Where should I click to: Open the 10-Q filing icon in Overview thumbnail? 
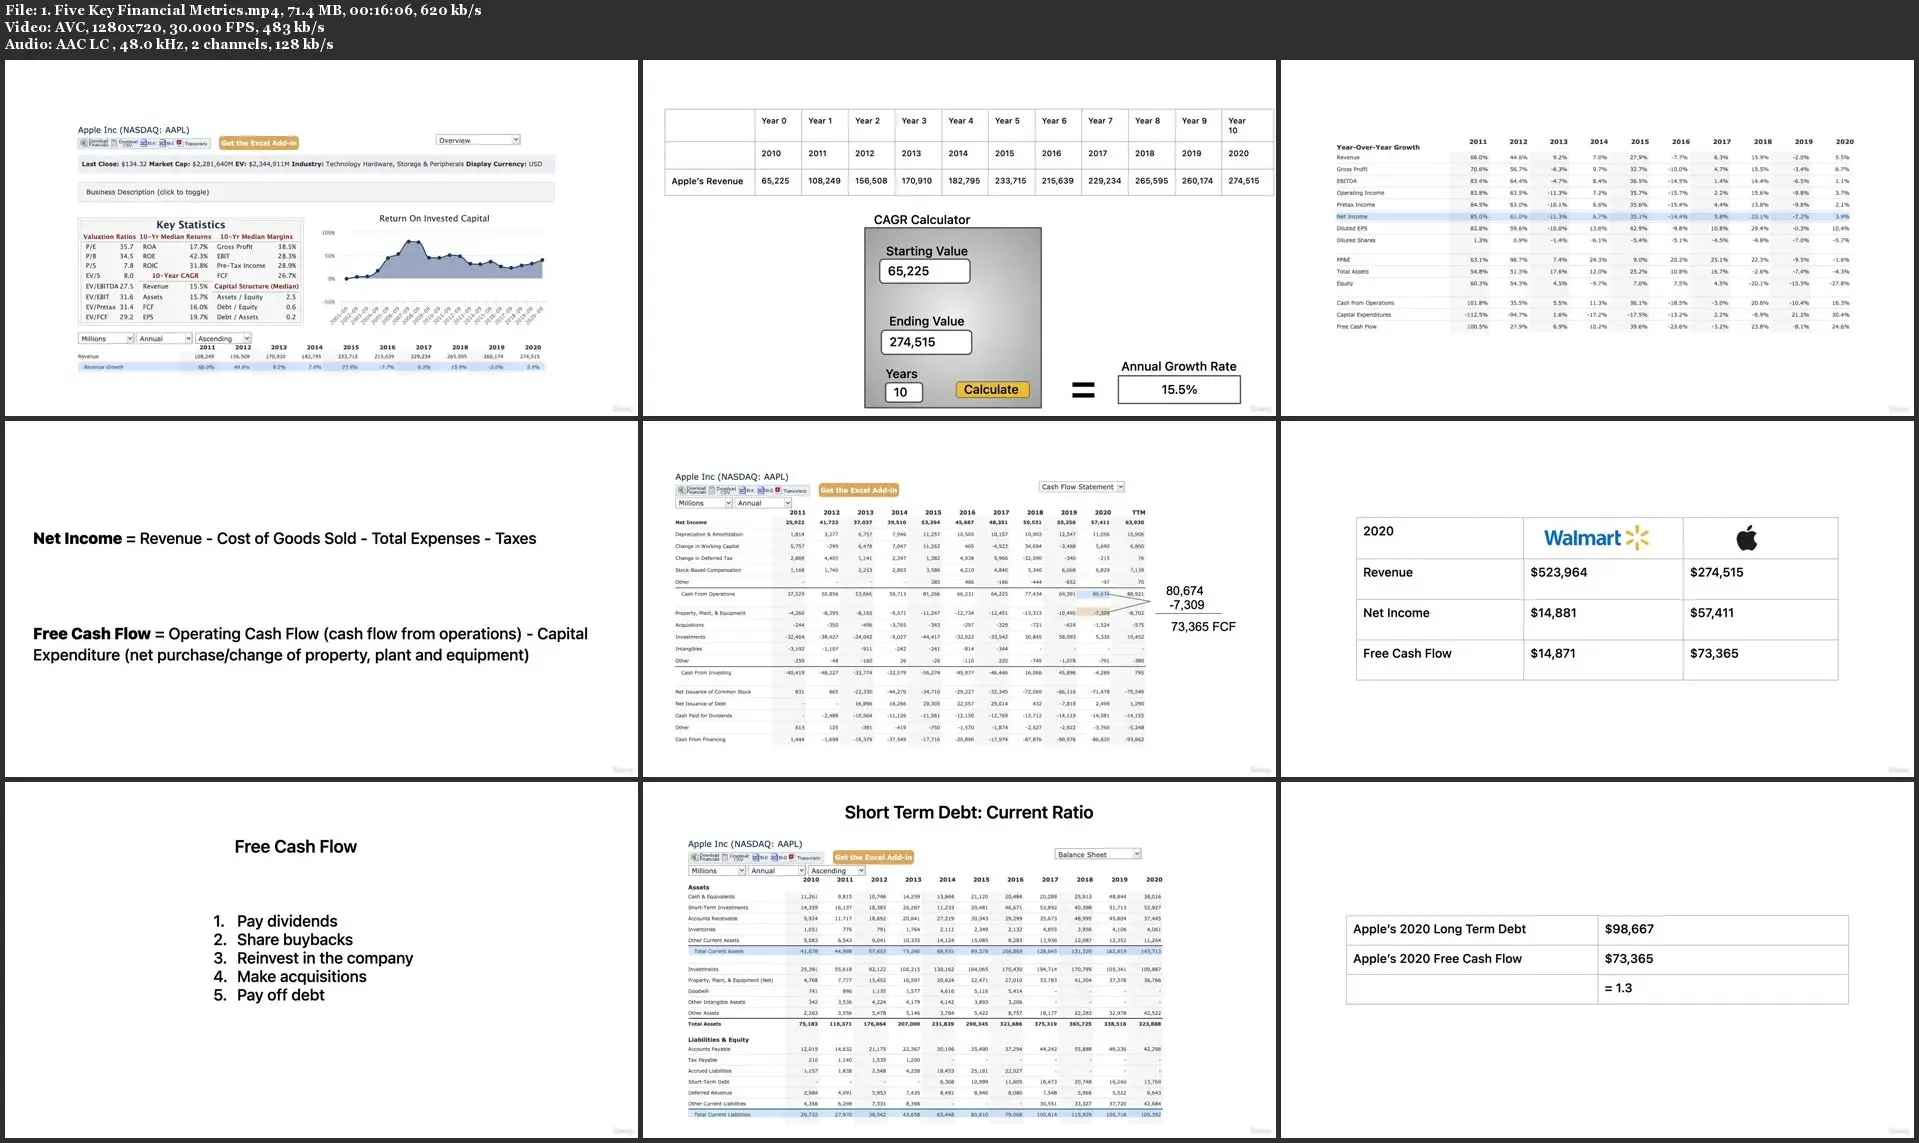[166, 143]
